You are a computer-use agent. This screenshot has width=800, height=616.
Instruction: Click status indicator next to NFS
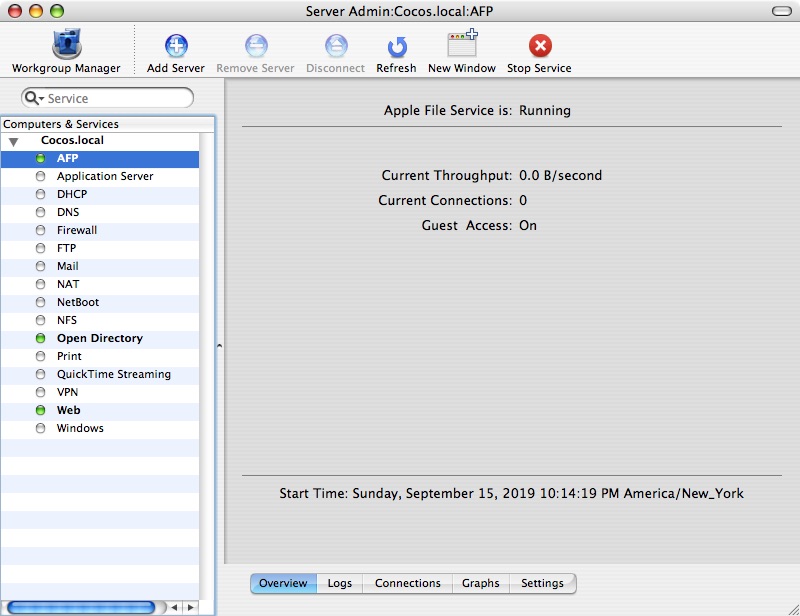(x=40, y=320)
